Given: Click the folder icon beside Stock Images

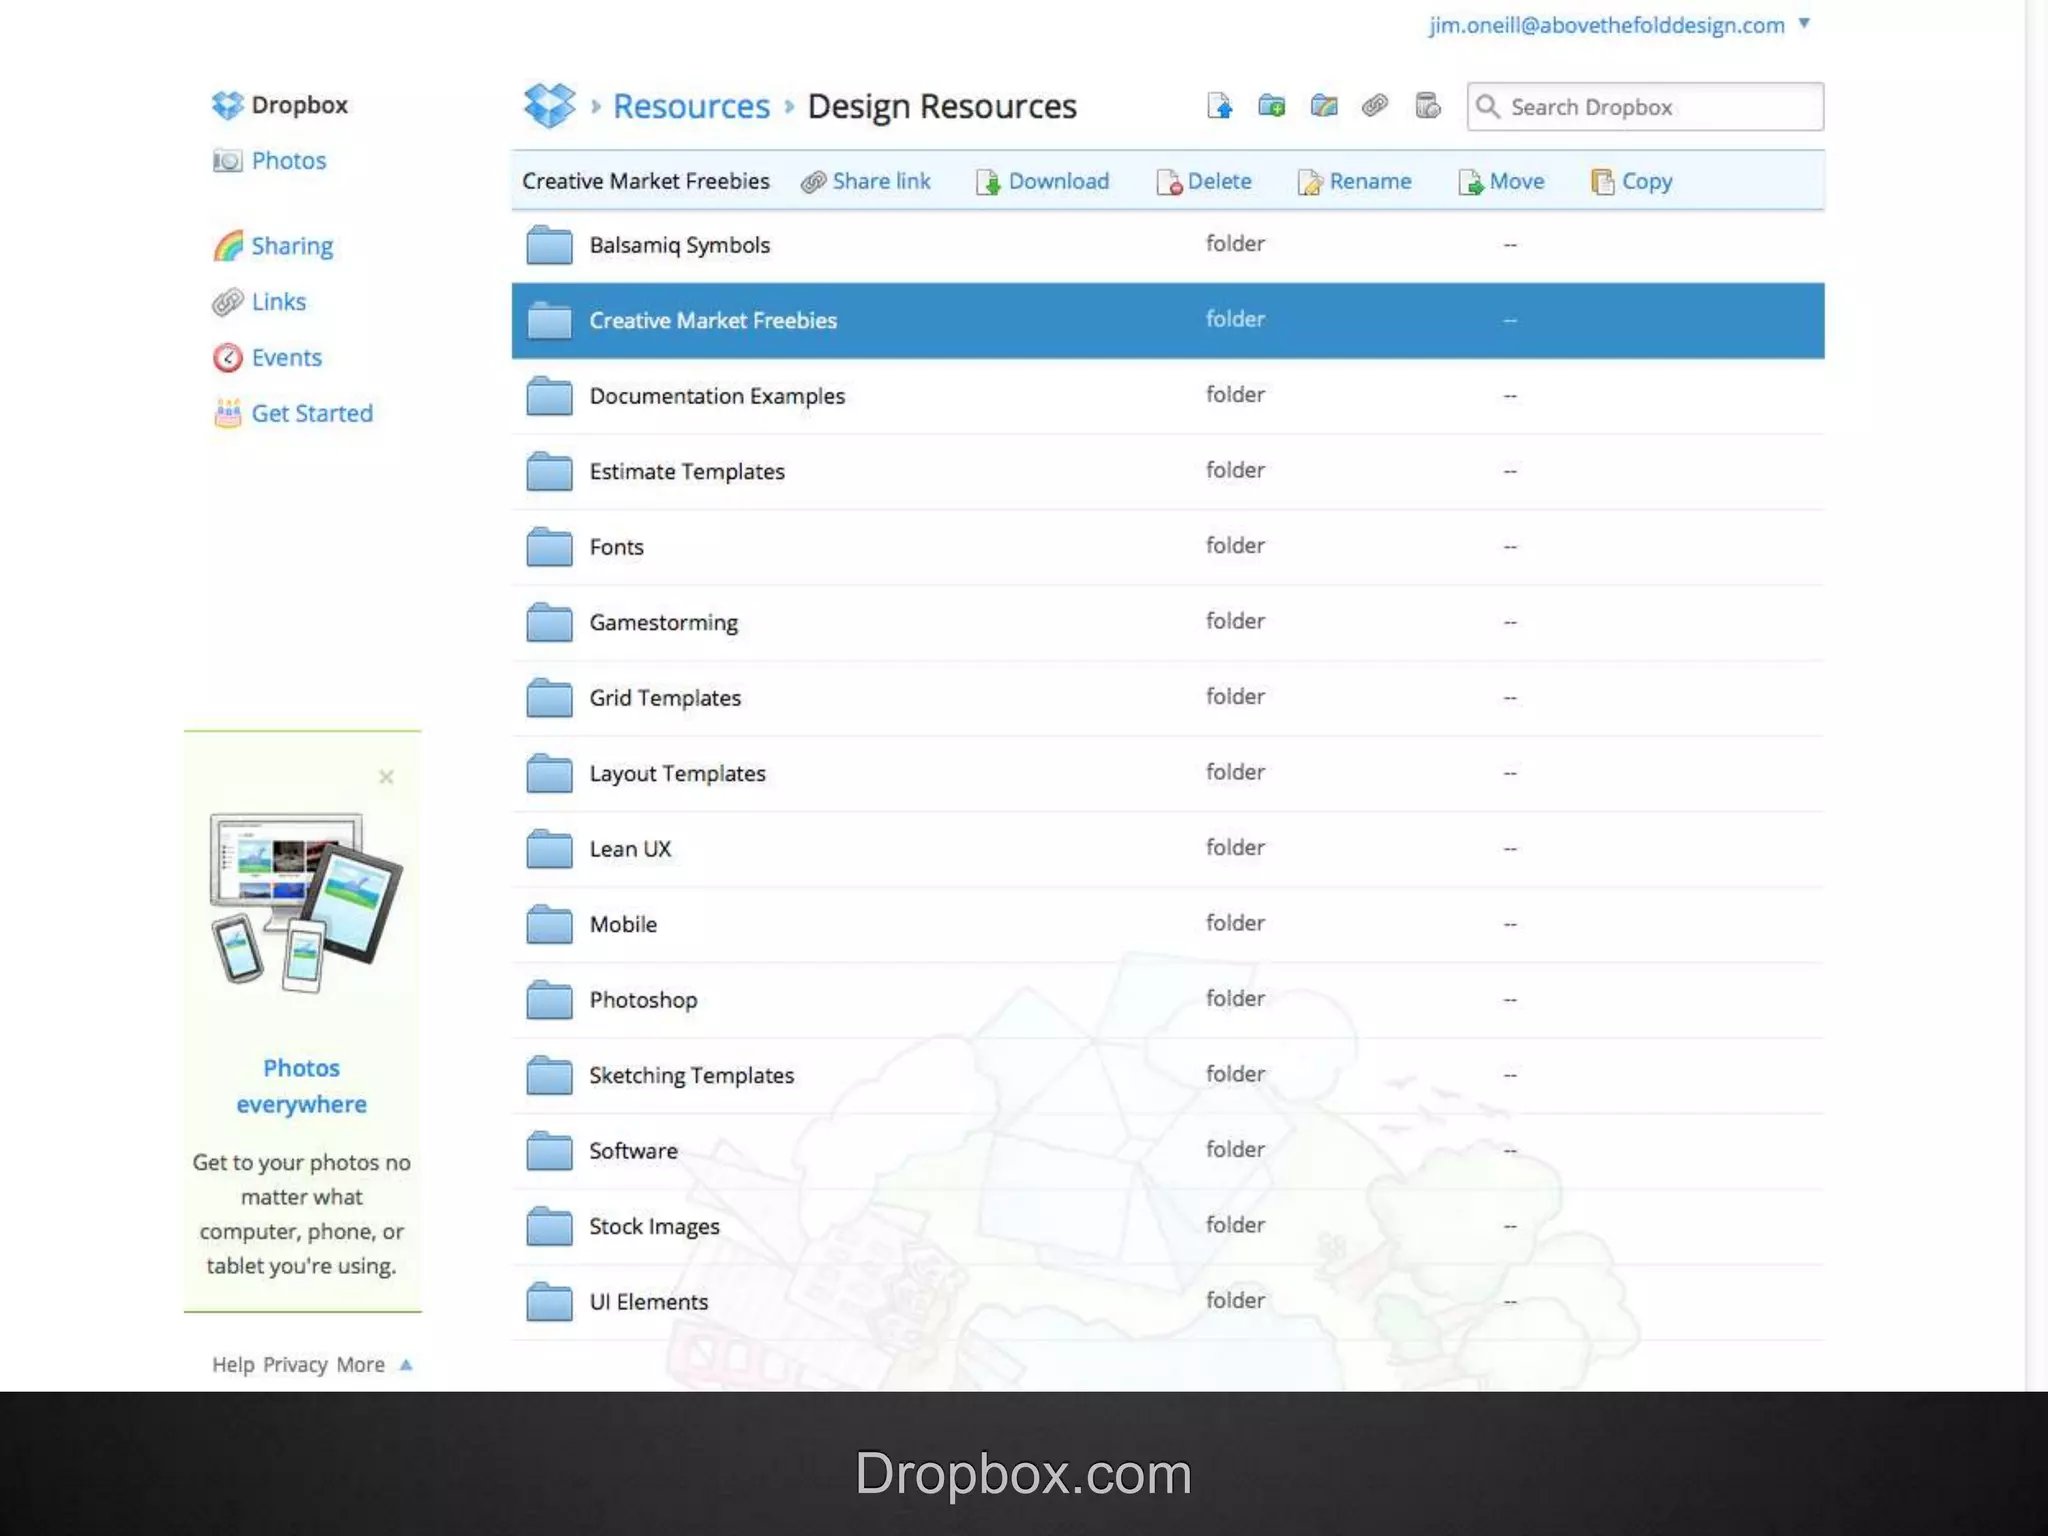Looking at the screenshot, I should 549,1226.
